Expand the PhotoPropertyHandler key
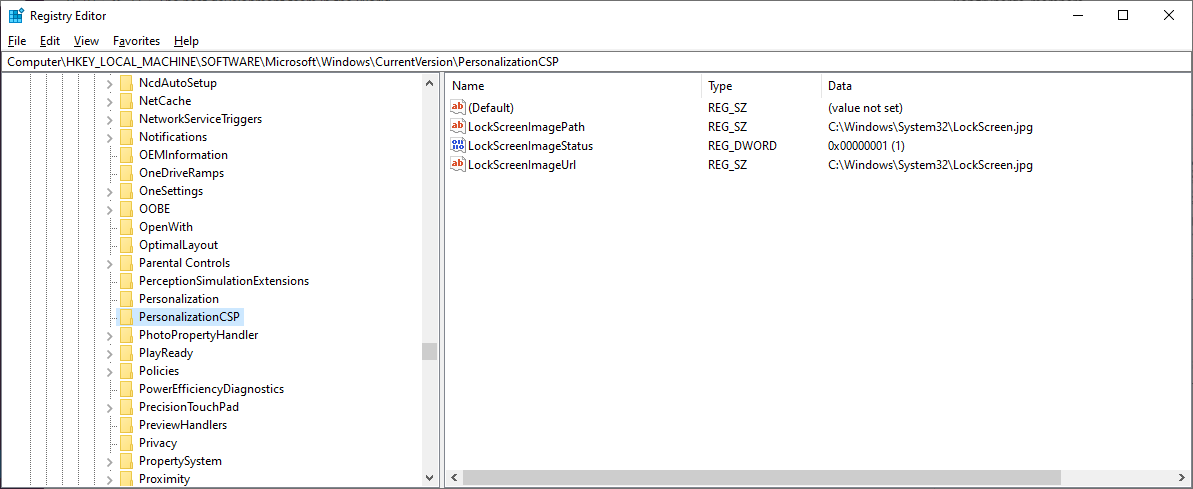The width and height of the screenshot is (1193, 489). tap(110, 335)
